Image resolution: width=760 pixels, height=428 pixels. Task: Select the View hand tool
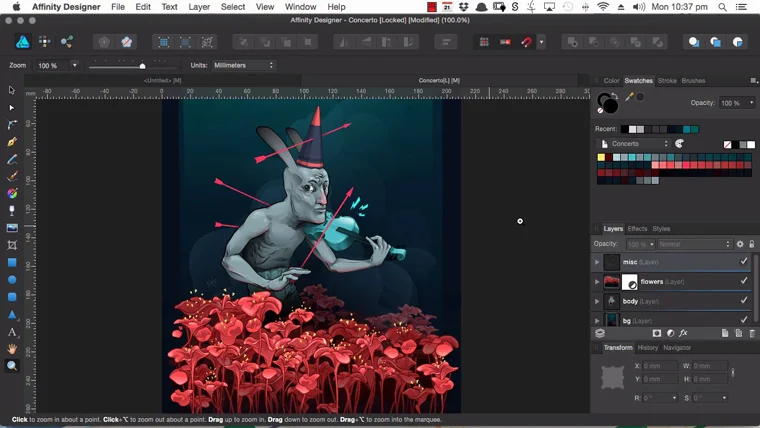coord(12,349)
